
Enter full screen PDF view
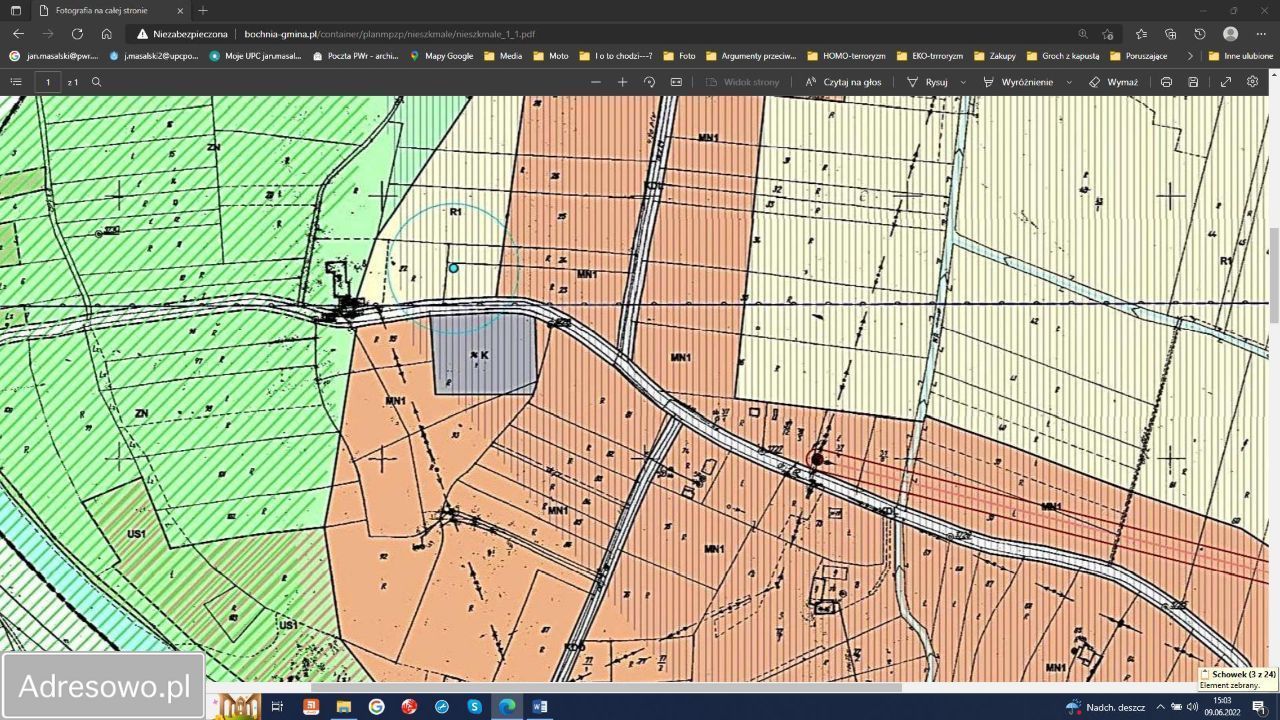[1226, 82]
